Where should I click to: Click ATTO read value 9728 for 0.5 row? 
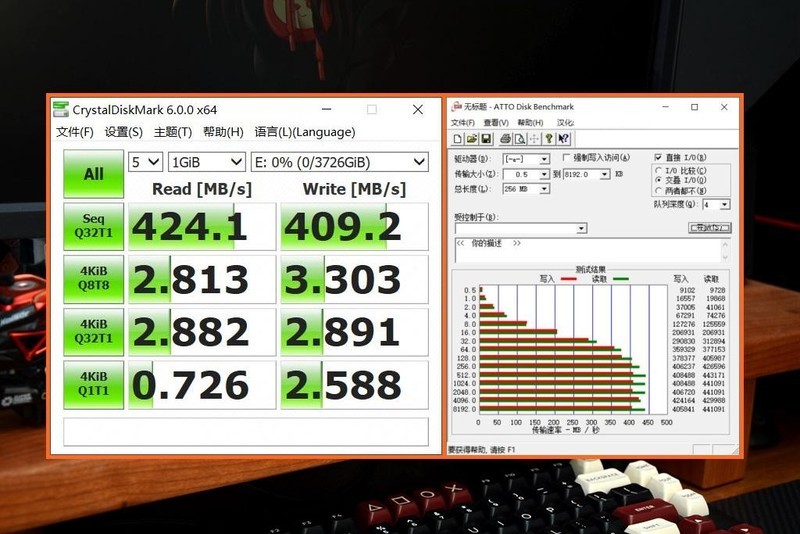[717, 290]
